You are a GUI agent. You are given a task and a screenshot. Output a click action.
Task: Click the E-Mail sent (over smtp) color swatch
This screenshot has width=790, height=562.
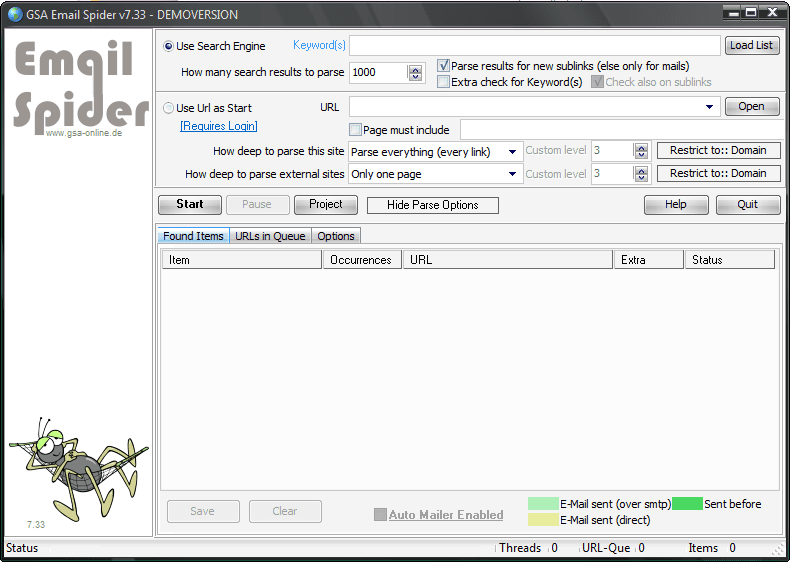click(x=543, y=504)
